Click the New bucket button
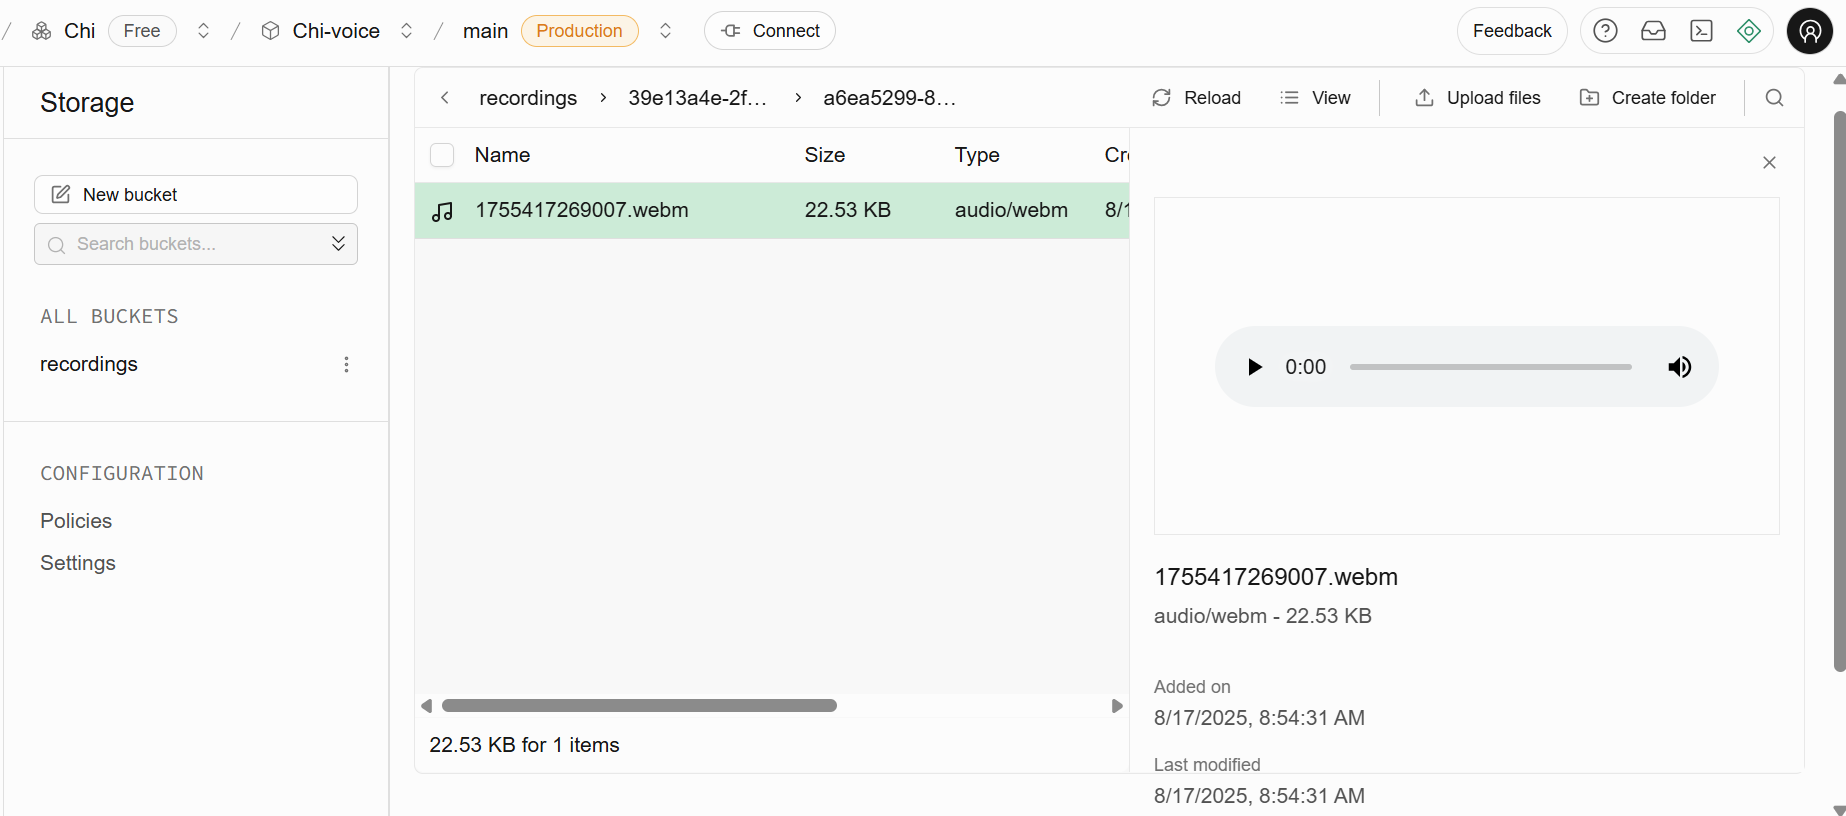Viewport: 1846px width, 816px height. click(196, 195)
